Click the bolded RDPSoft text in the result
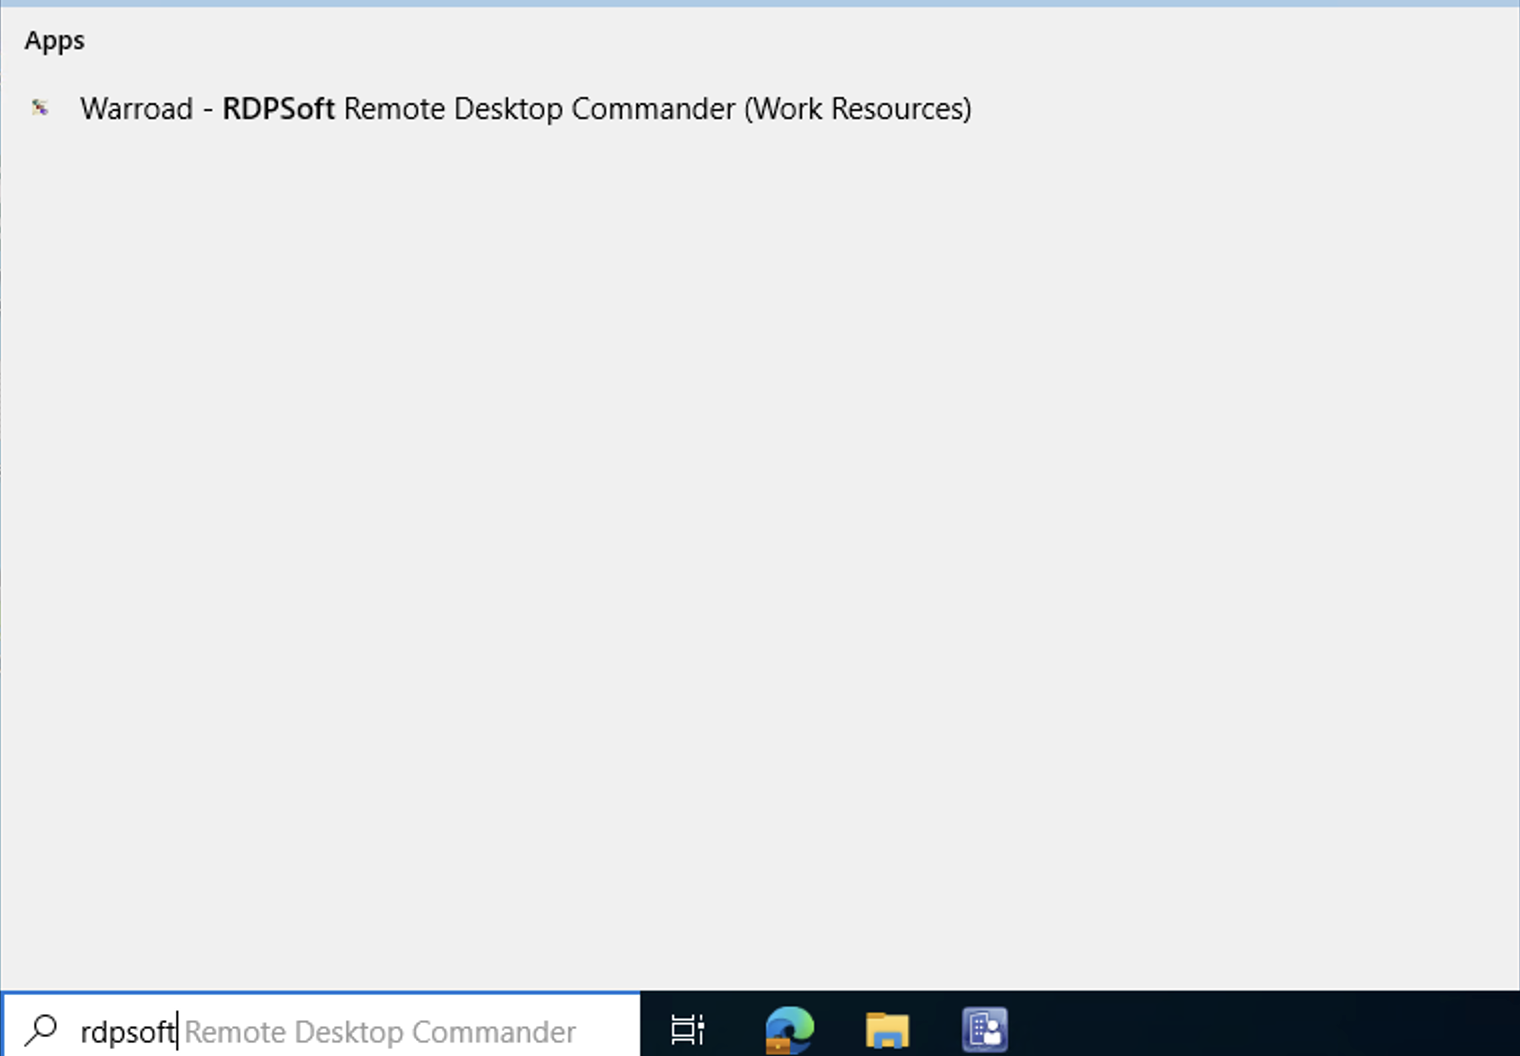 coord(278,108)
